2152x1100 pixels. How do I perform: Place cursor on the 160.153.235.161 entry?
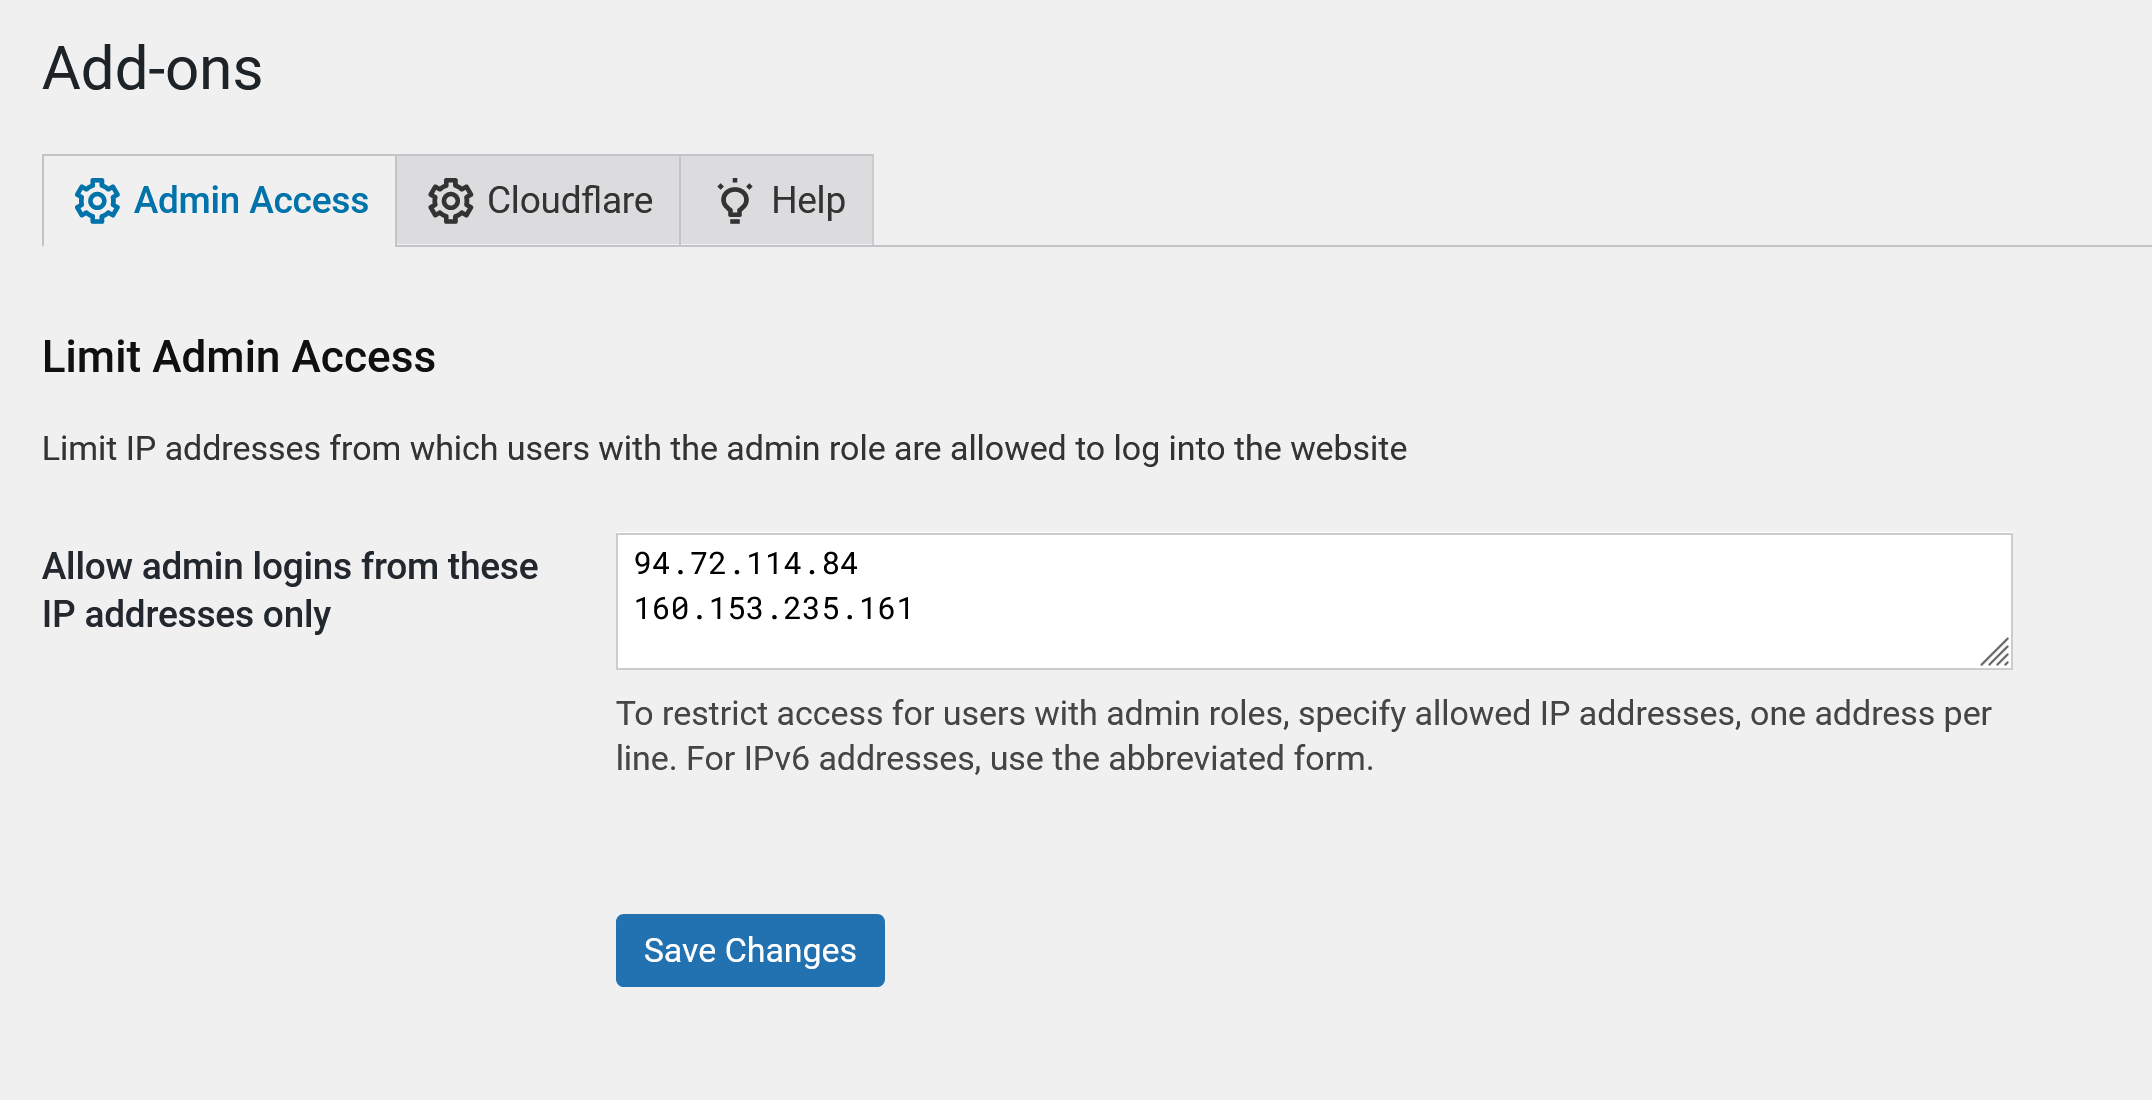click(773, 609)
